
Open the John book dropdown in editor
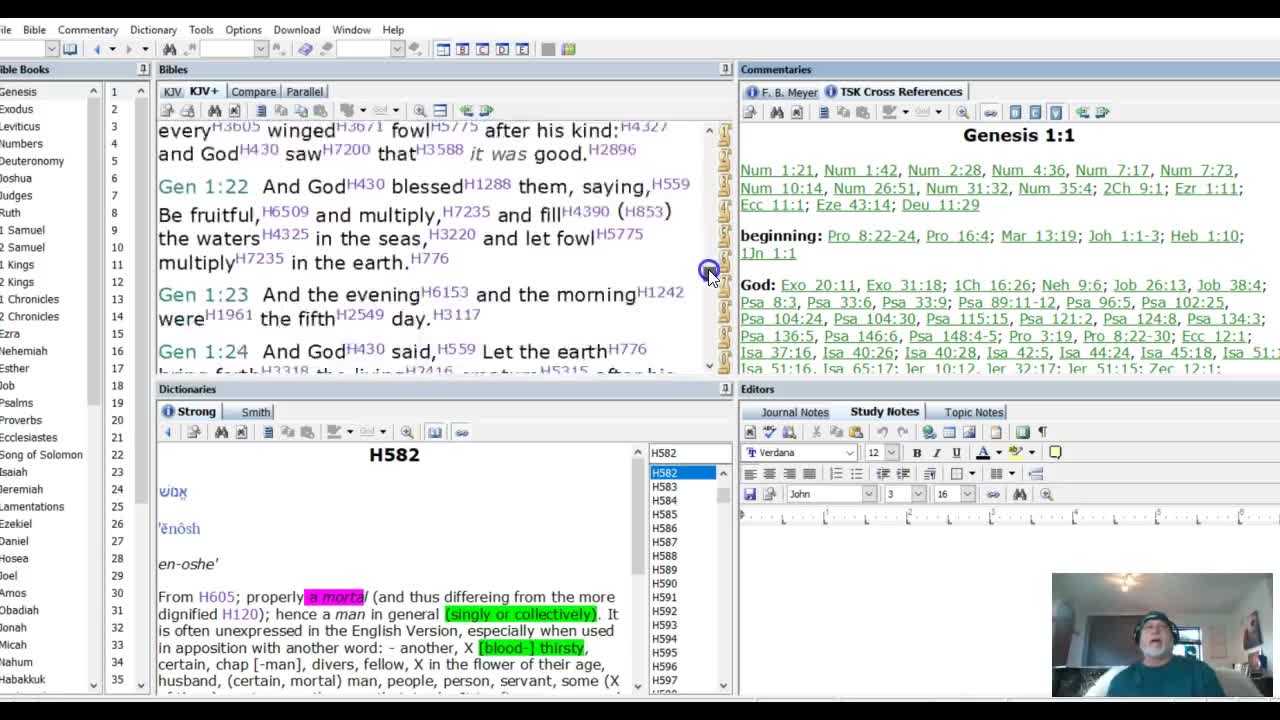point(867,494)
